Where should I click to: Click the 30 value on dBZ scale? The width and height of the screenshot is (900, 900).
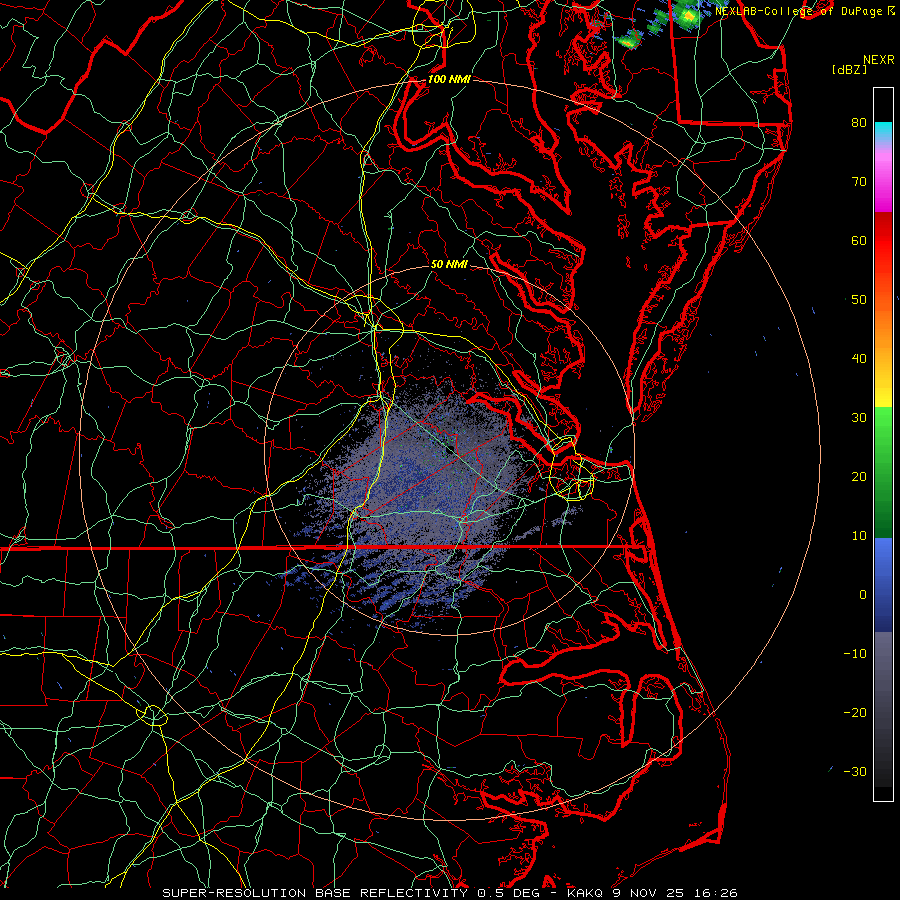(x=859, y=417)
